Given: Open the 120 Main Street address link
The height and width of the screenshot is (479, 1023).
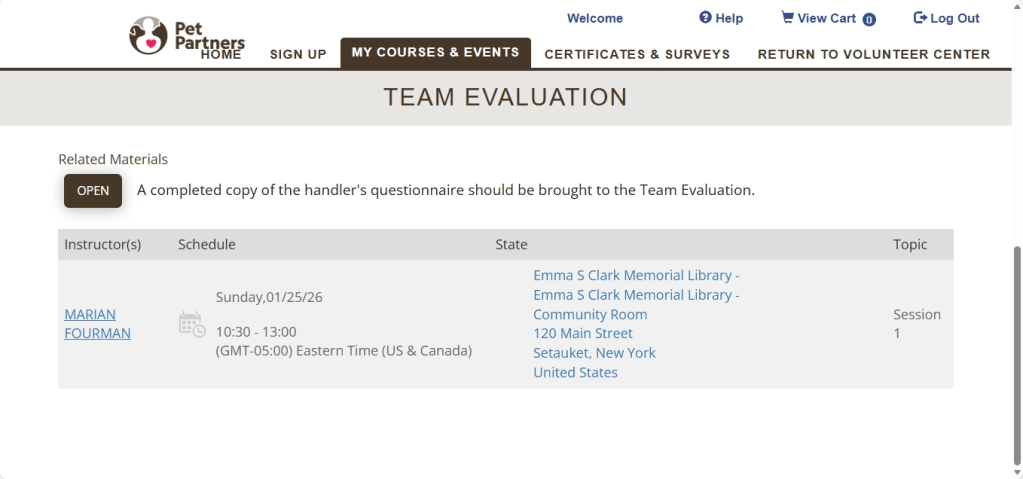Looking at the screenshot, I should click(x=583, y=333).
